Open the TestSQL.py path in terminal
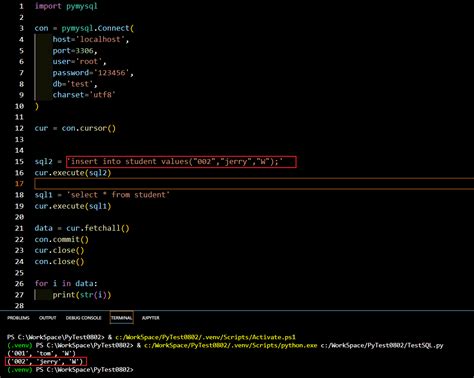Screen dimensions: 474x378 tap(382, 345)
